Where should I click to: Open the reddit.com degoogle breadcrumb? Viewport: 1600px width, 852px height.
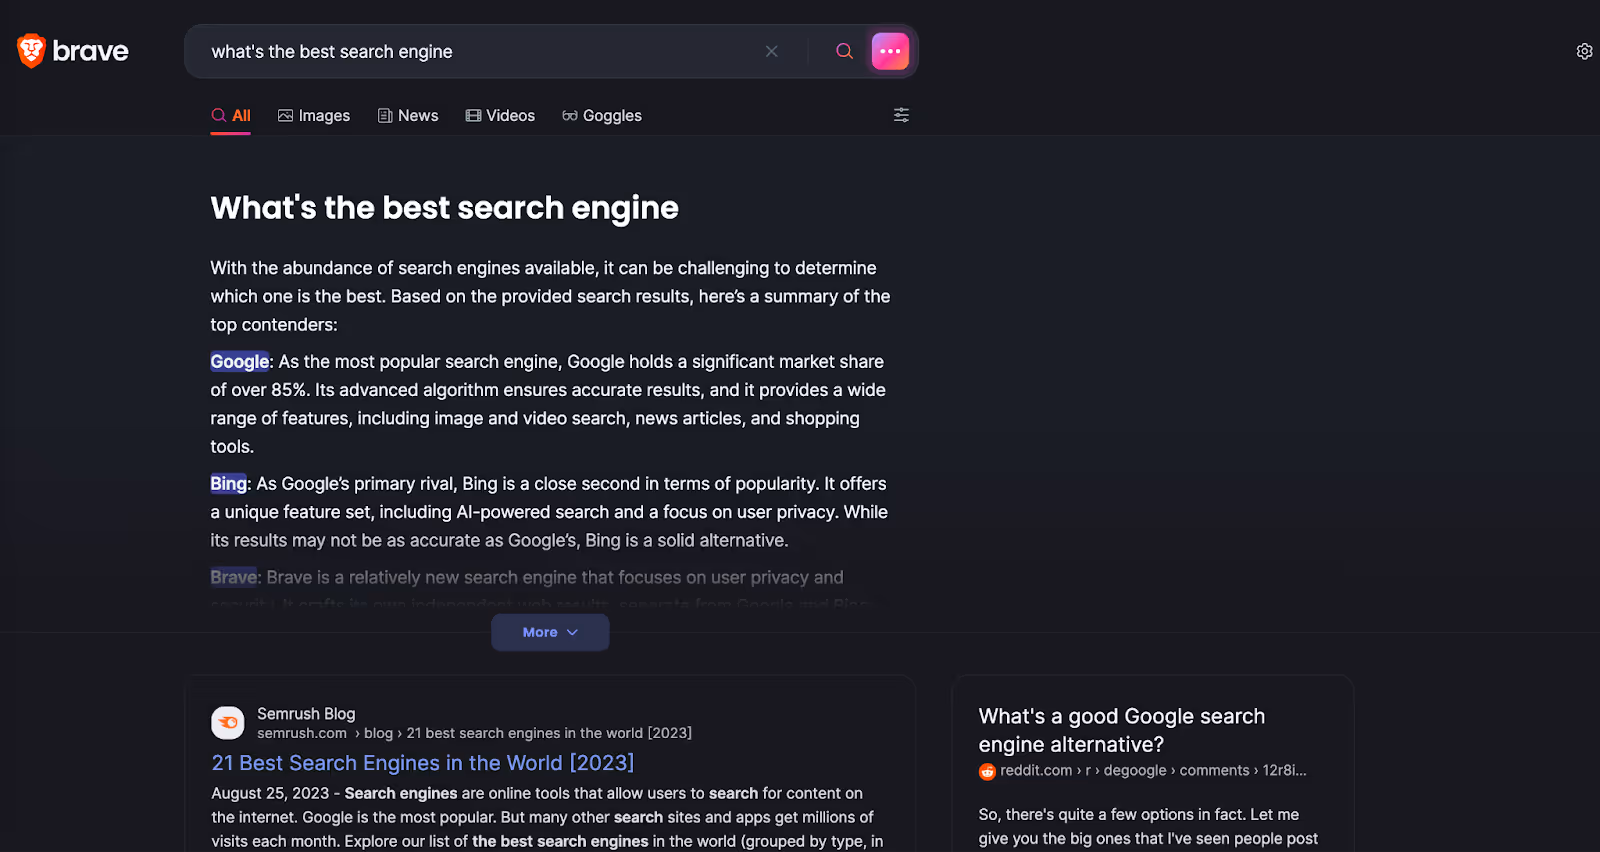[1153, 771]
